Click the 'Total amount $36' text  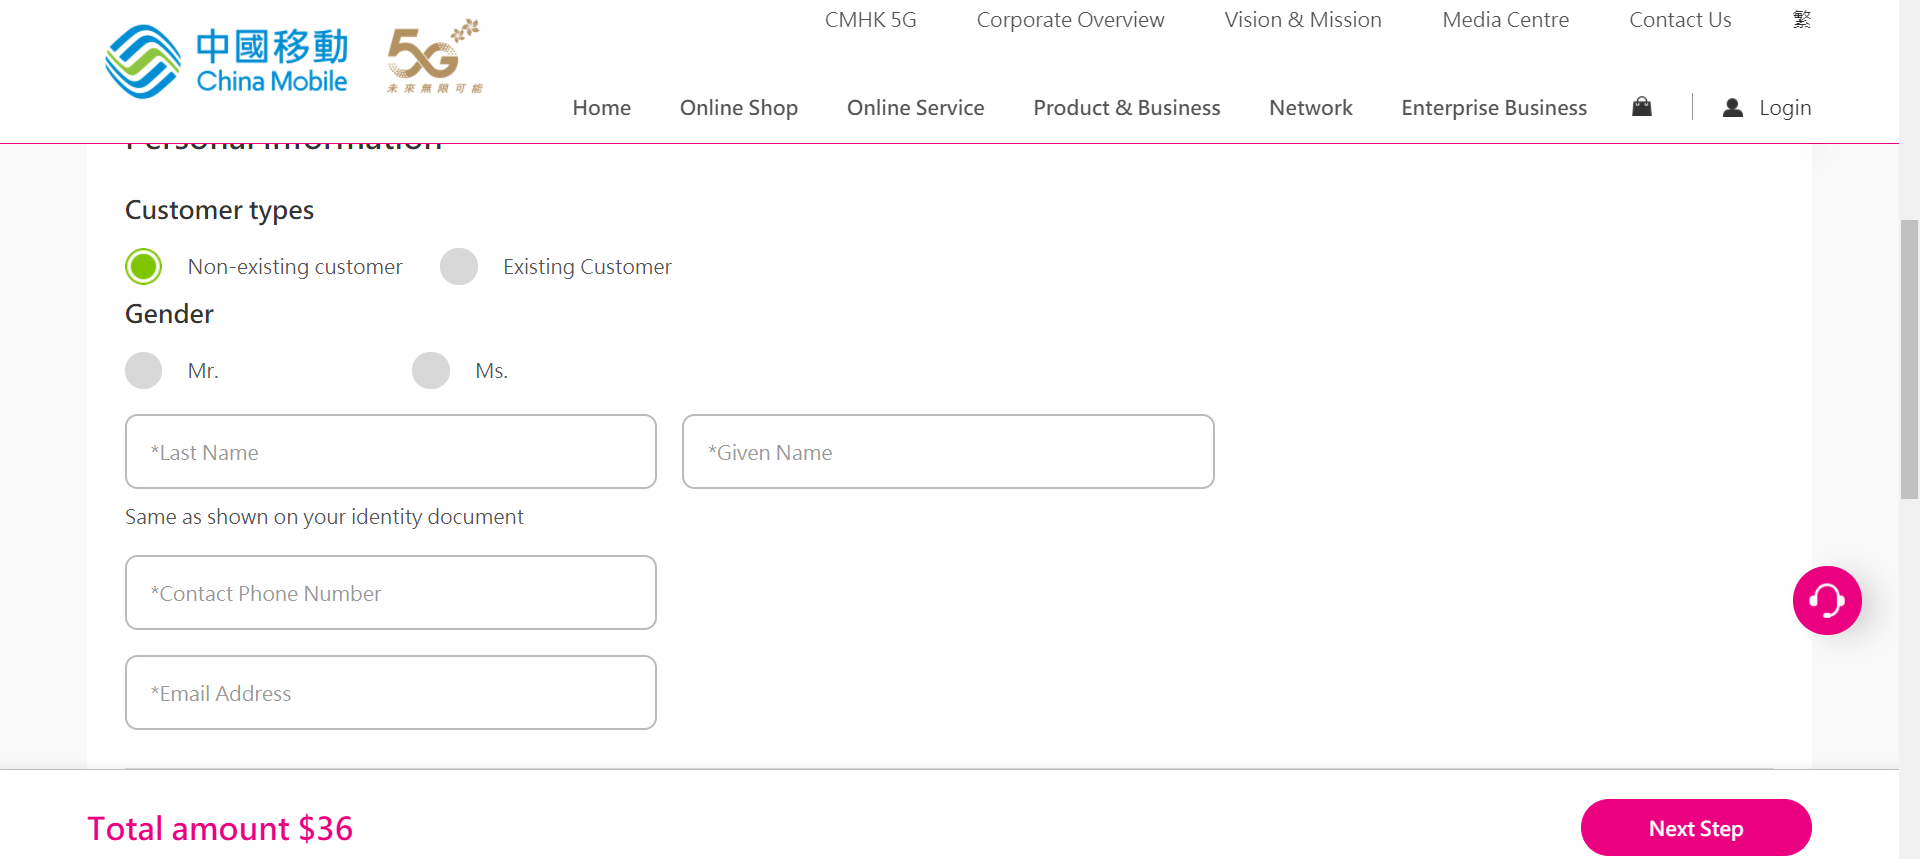pos(220,829)
